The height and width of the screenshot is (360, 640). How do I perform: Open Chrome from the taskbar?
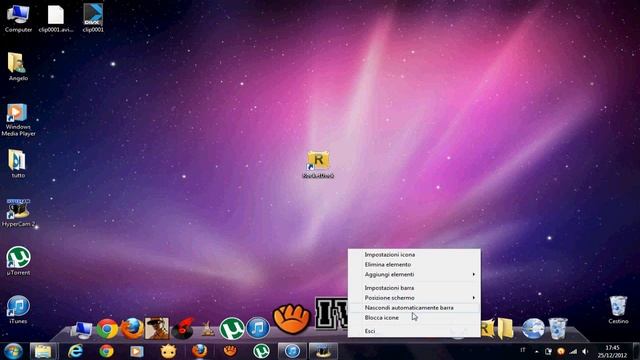coord(107,351)
